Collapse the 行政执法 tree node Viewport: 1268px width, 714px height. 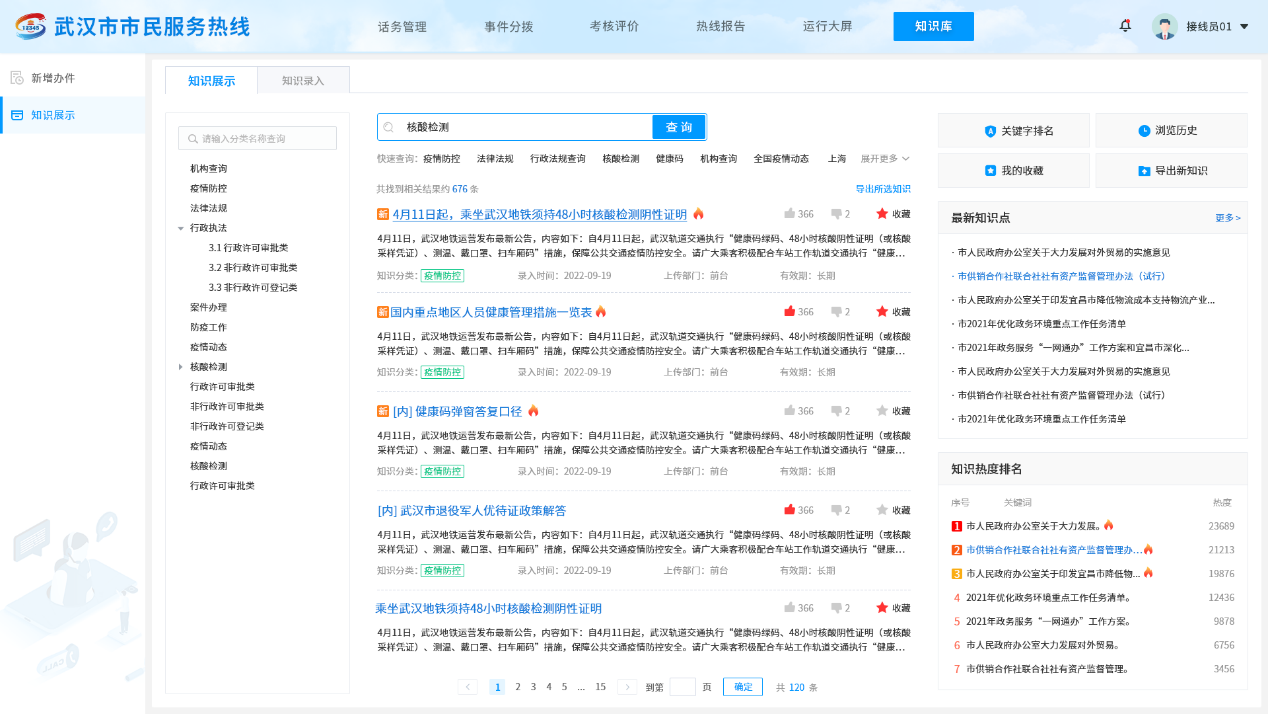click(181, 228)
